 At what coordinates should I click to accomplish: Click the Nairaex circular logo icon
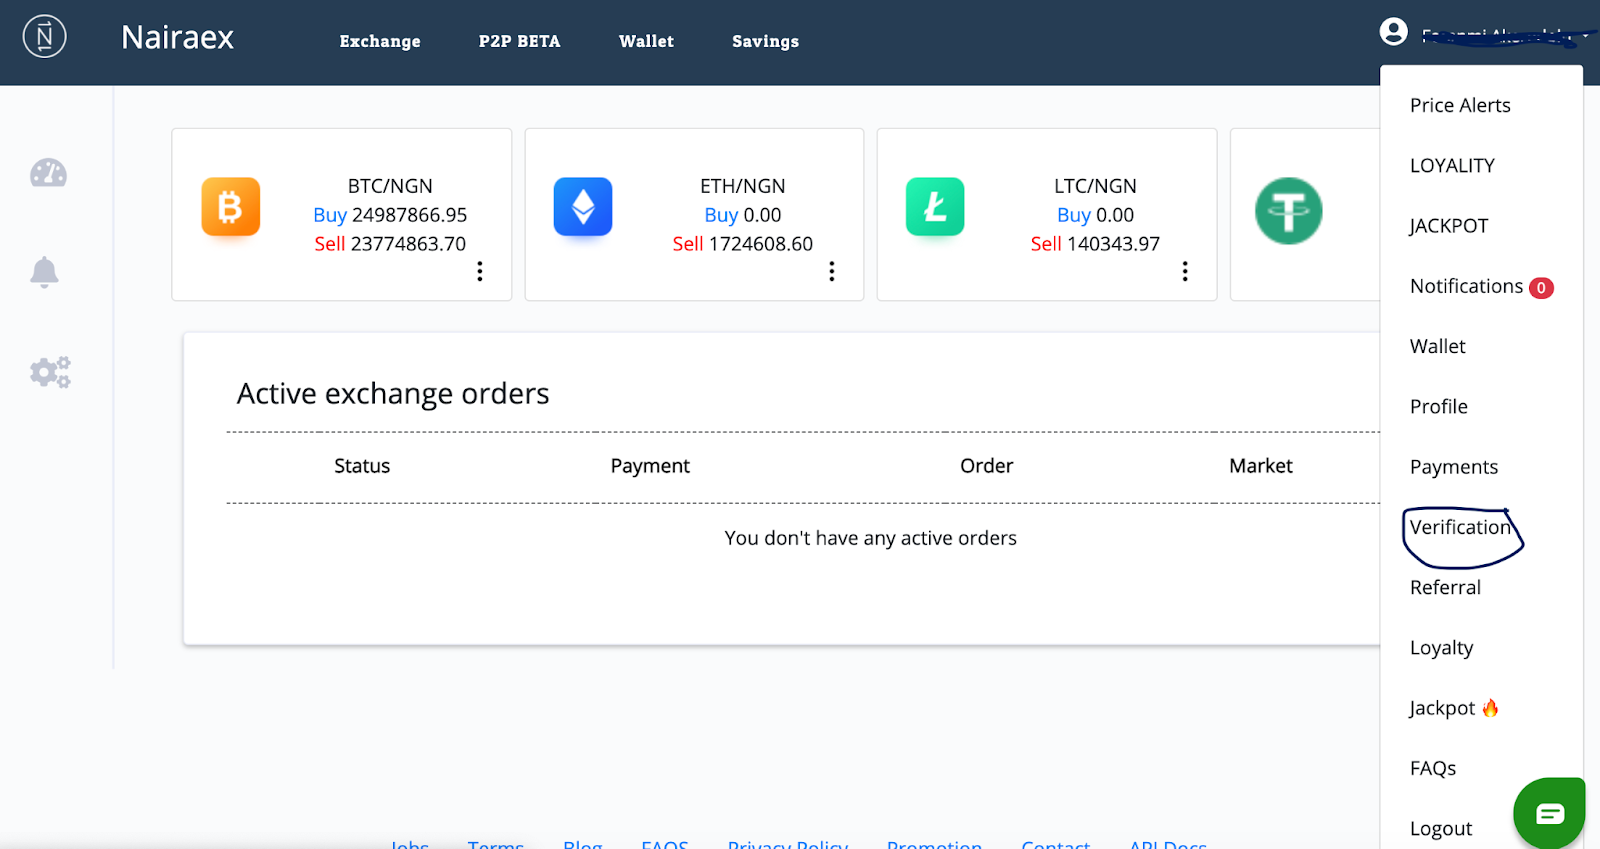coord(44,37)
